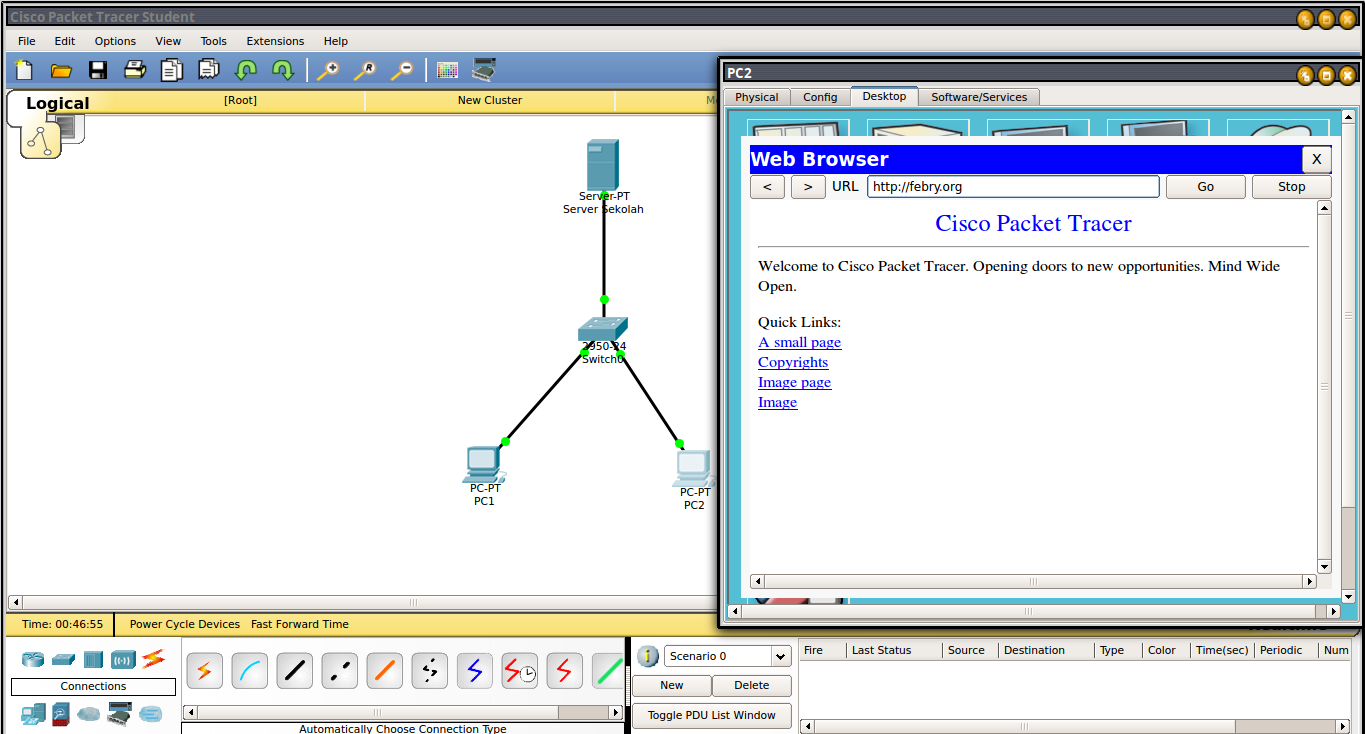Screen dimensions: 1365x734
Task: Click the Copy icon in the toolbar
Action: click(172, 70)
